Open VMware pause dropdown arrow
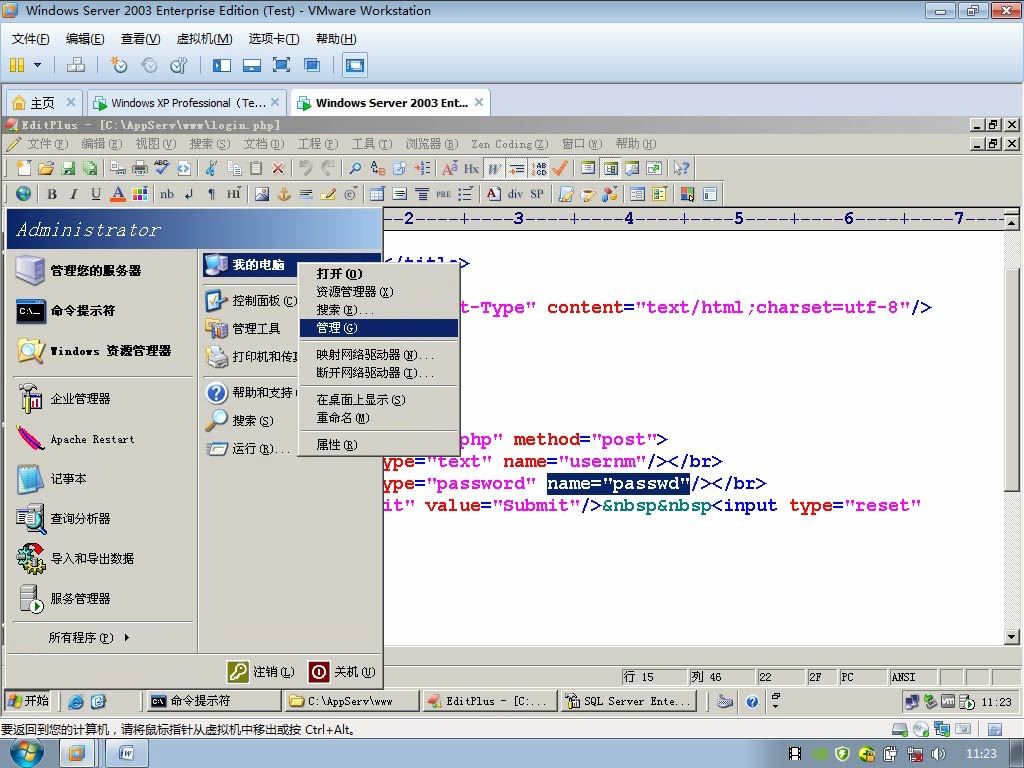This screenshot has height=768, width=1024. point(37,65)
